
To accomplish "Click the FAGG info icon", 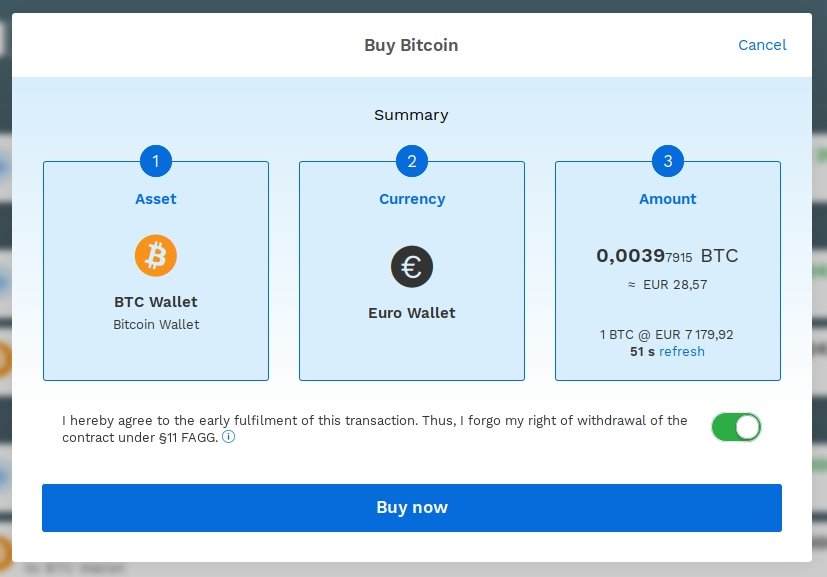I will click(x=229, y=437).
